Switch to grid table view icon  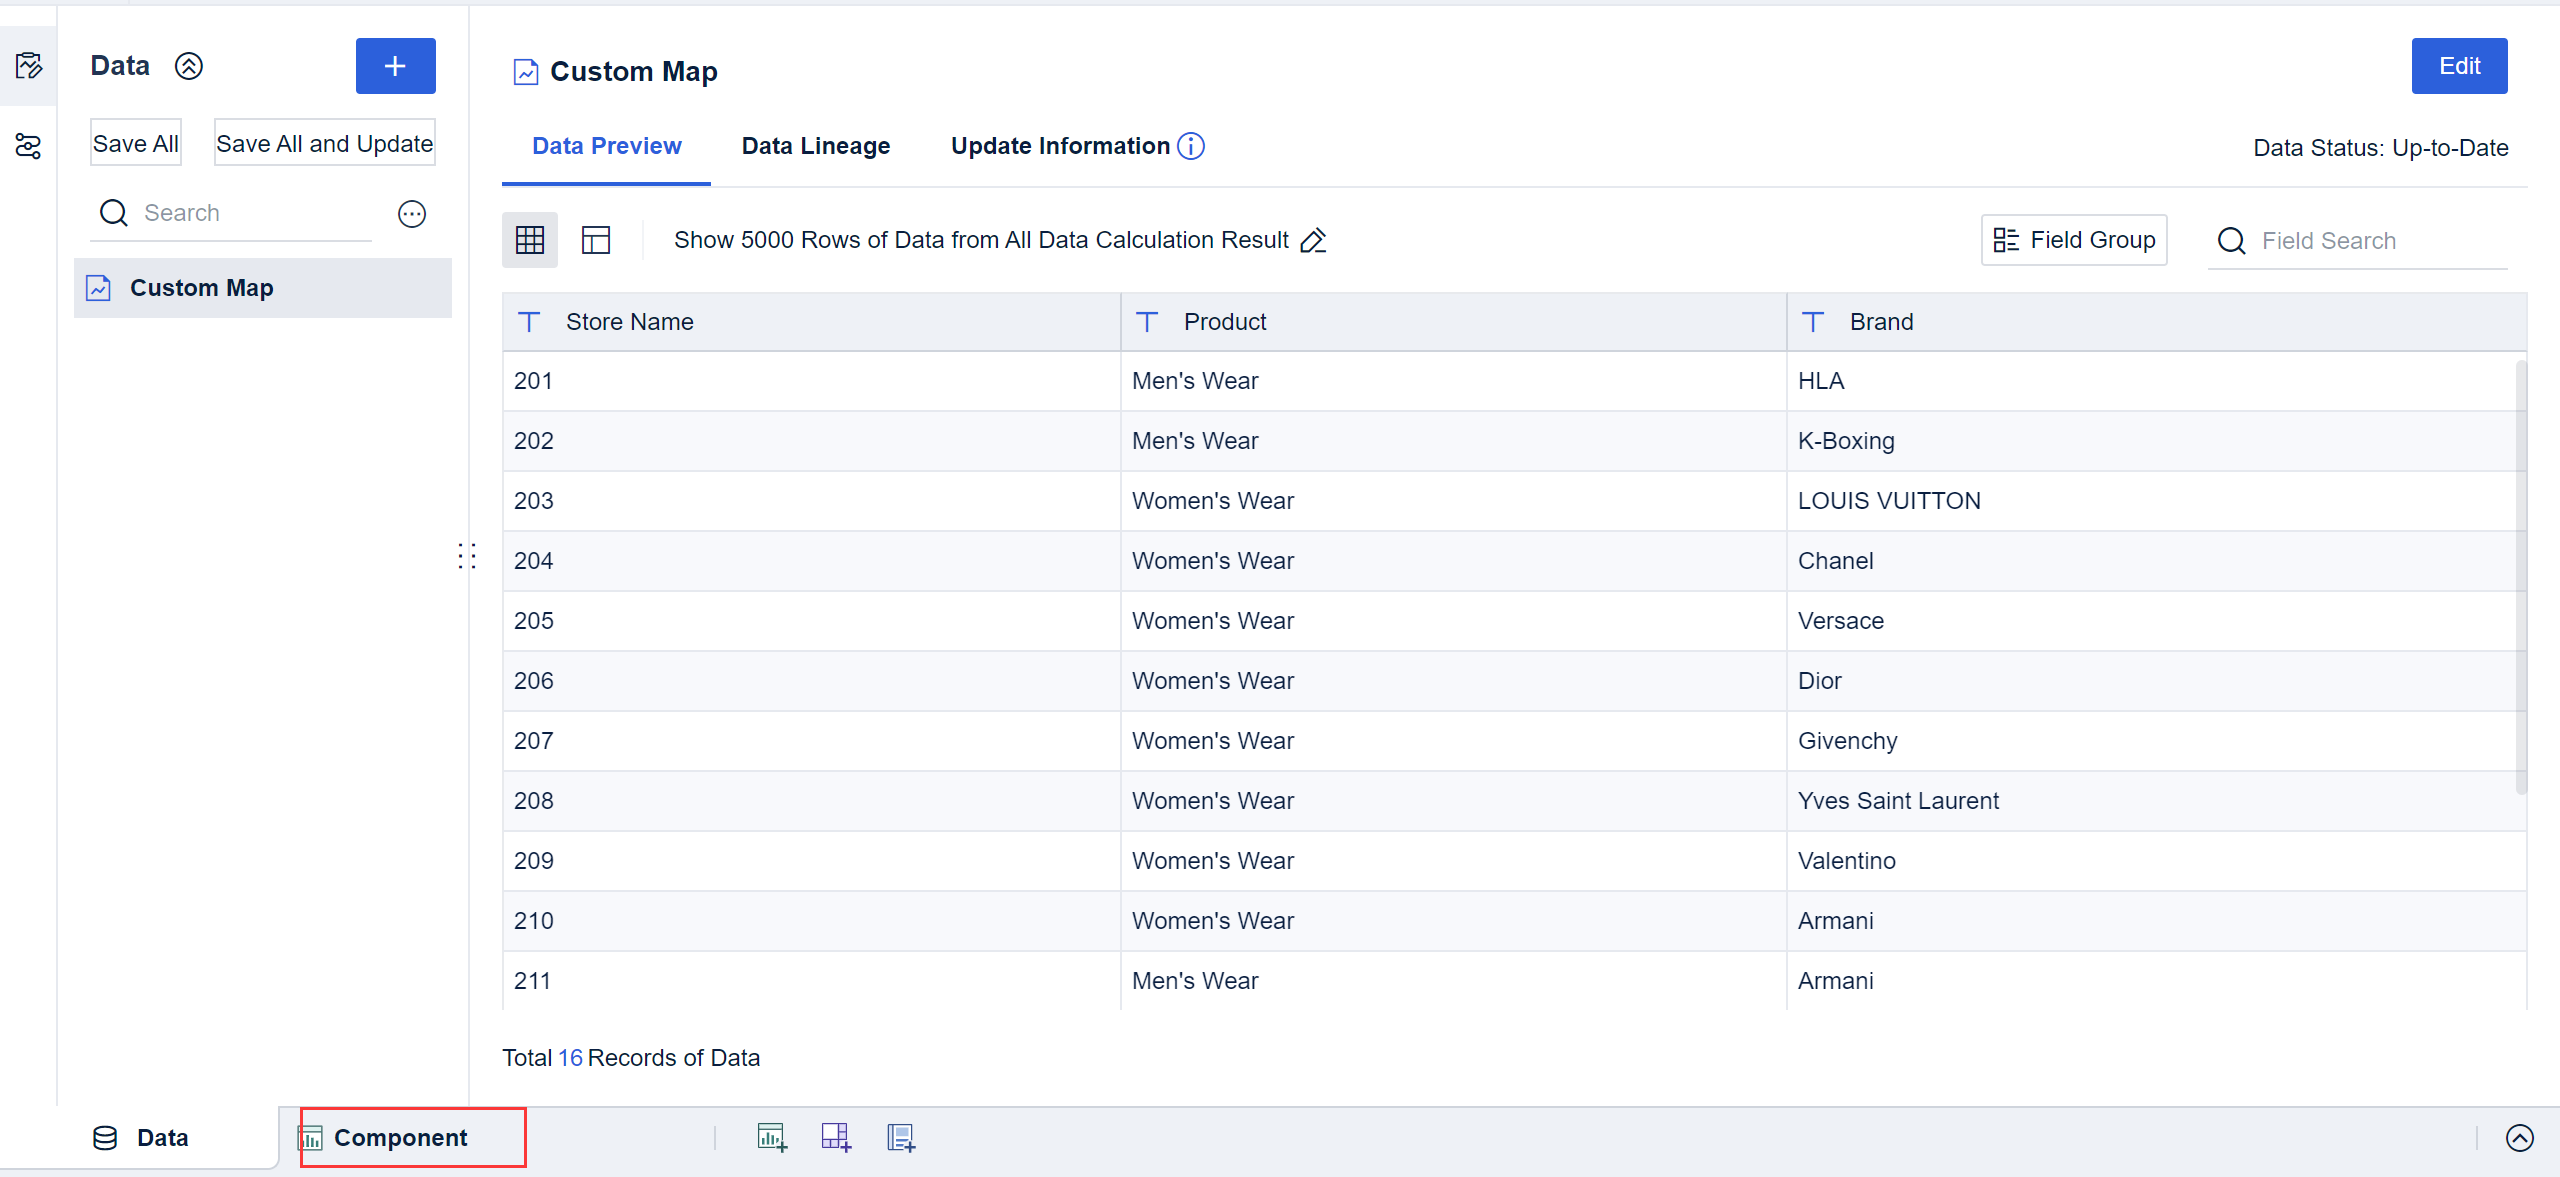(530, 240)
